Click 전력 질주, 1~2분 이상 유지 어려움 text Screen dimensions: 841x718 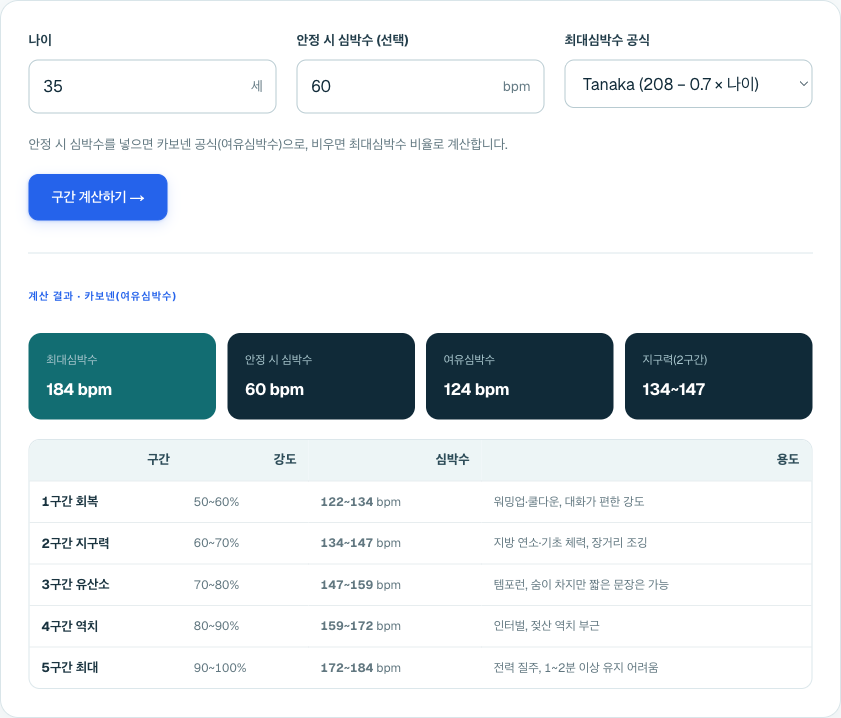pos(576,668)
